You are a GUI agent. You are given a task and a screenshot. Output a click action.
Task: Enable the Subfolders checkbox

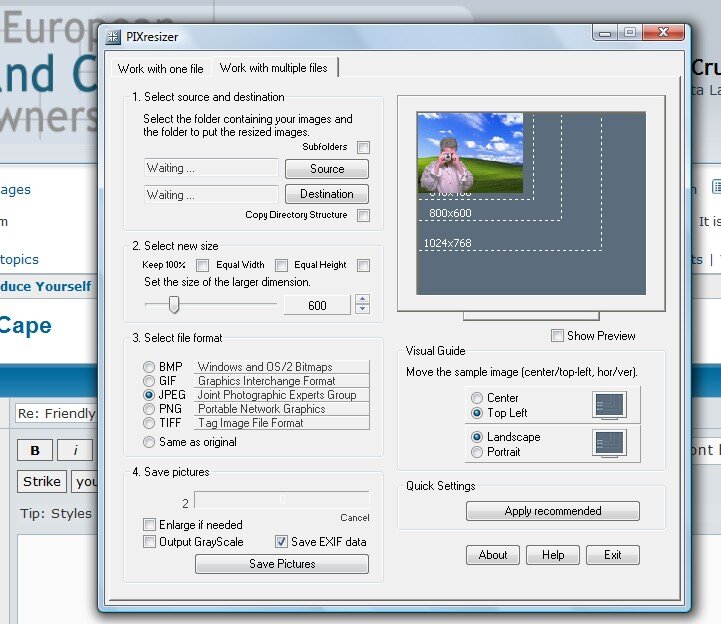363,147
